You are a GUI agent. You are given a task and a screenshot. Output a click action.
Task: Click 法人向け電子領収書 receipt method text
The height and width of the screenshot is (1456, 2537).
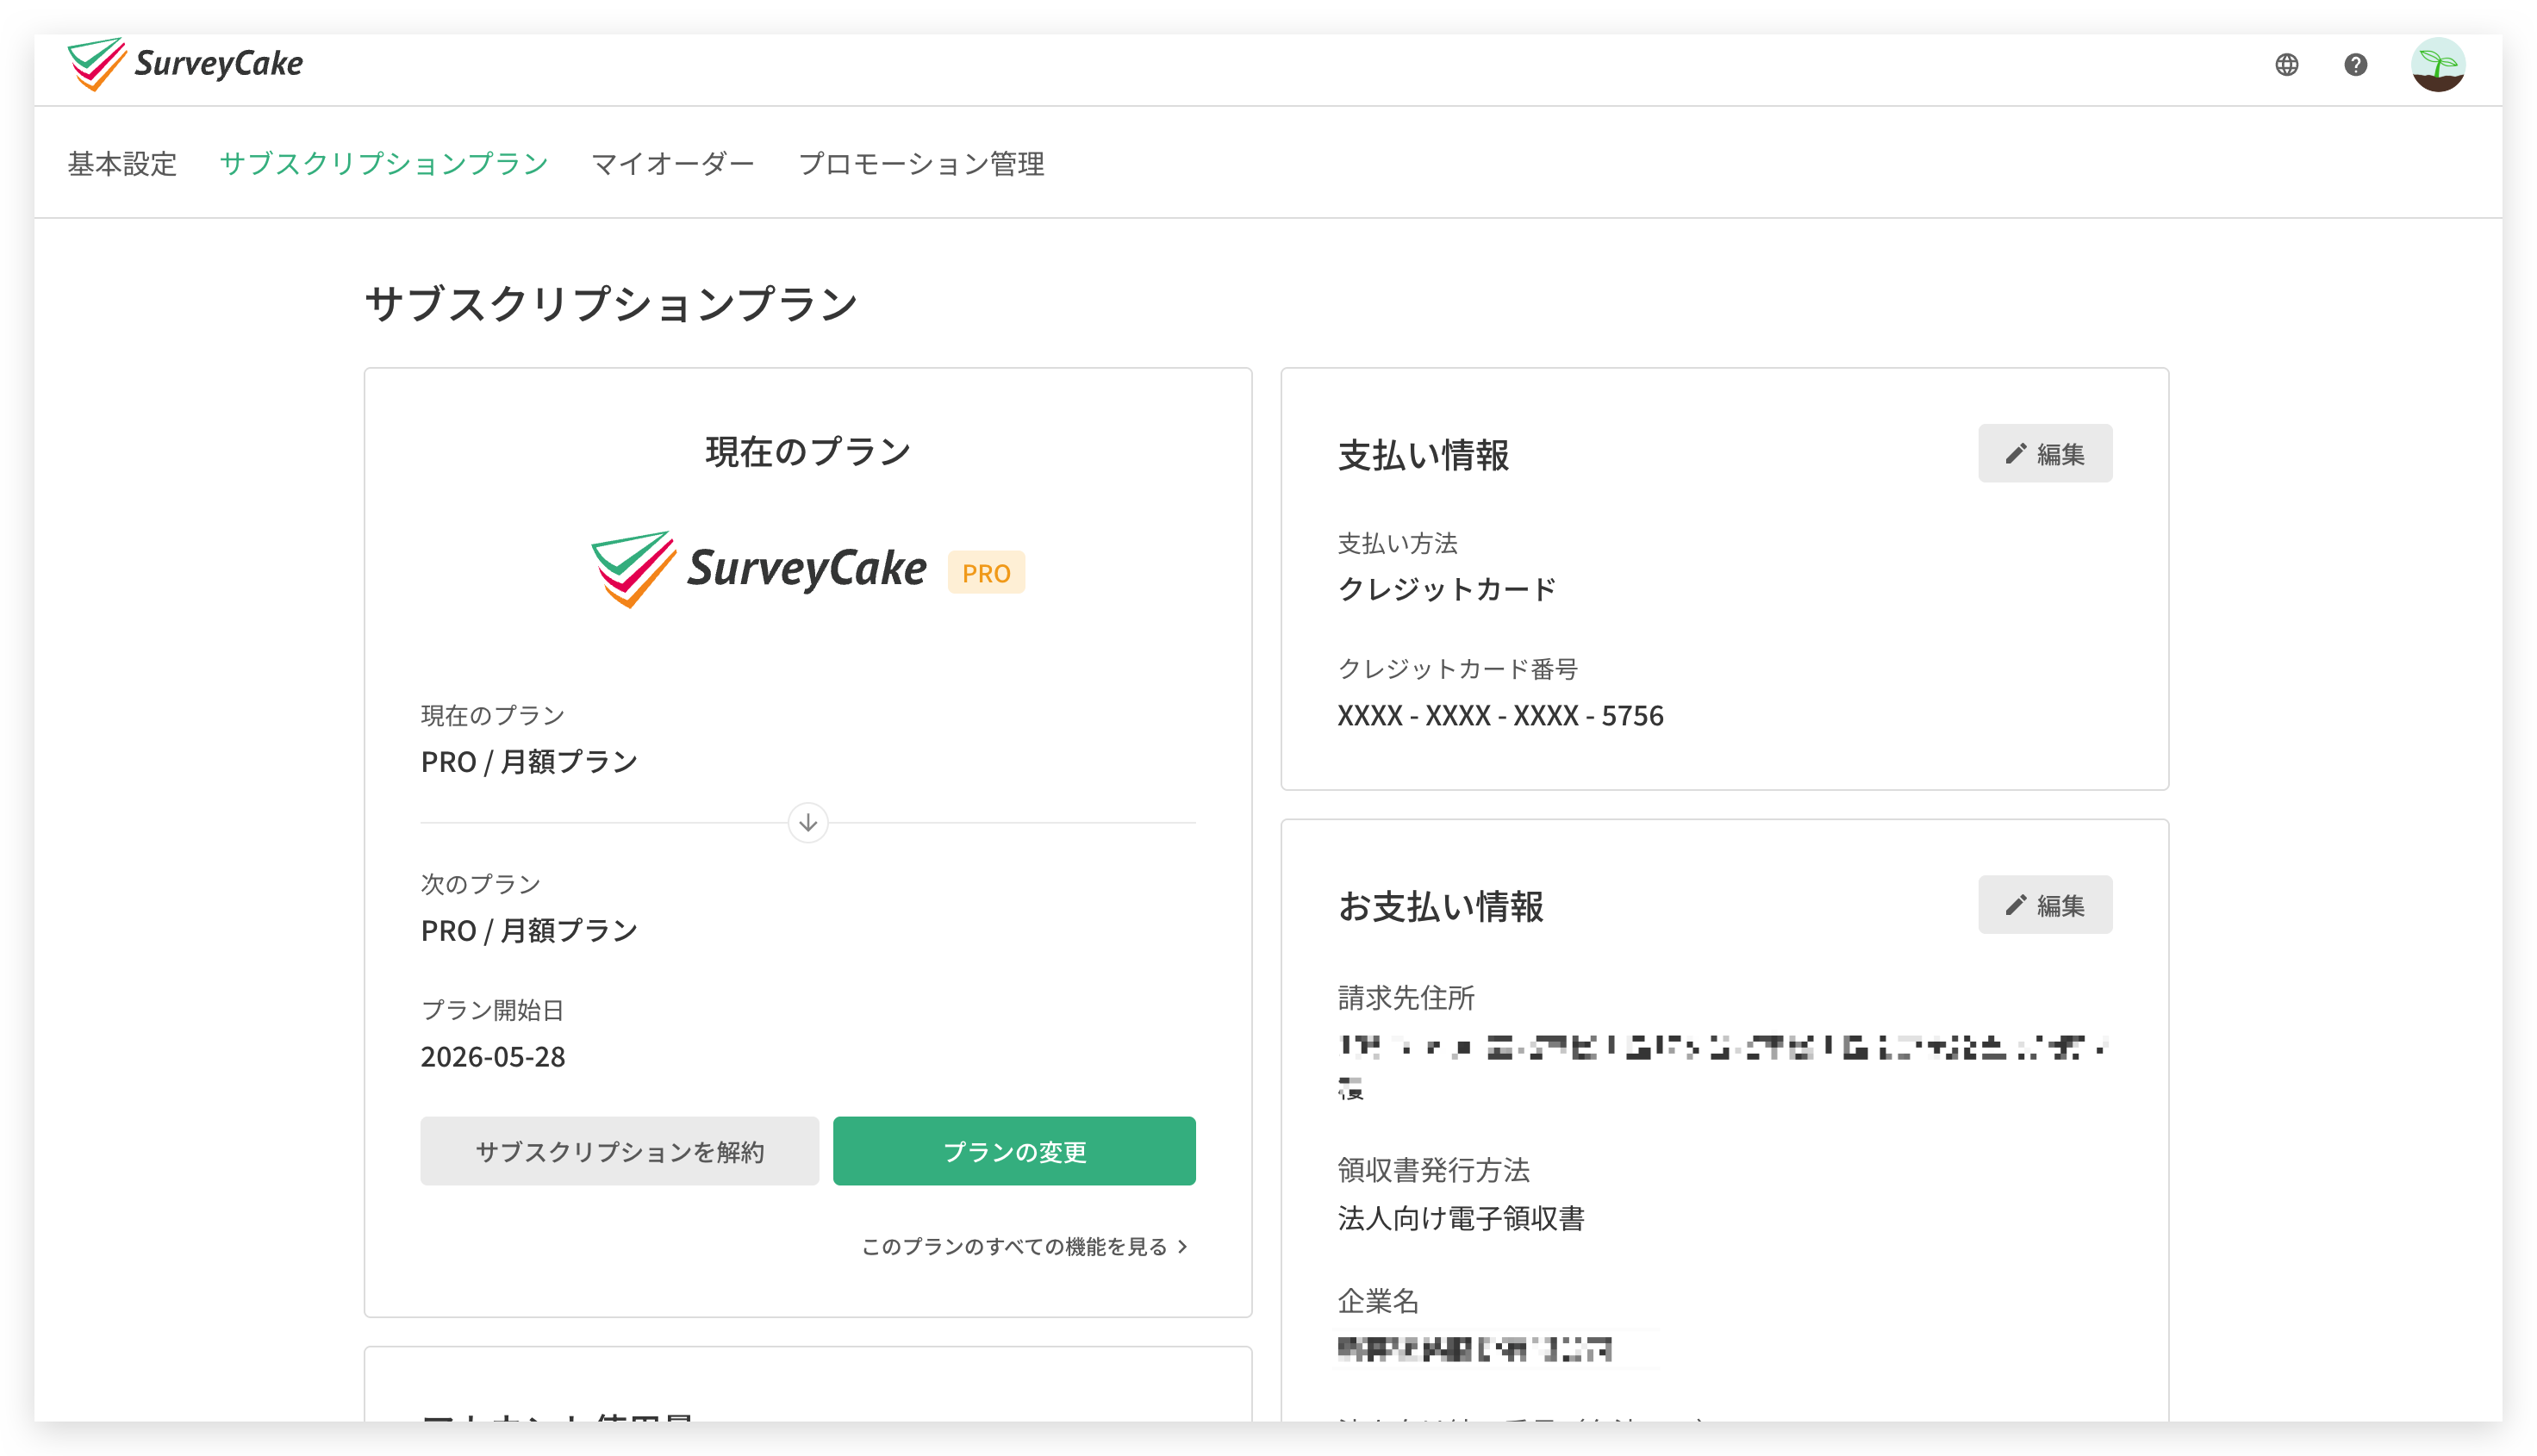click(x=1461, y=1219)
